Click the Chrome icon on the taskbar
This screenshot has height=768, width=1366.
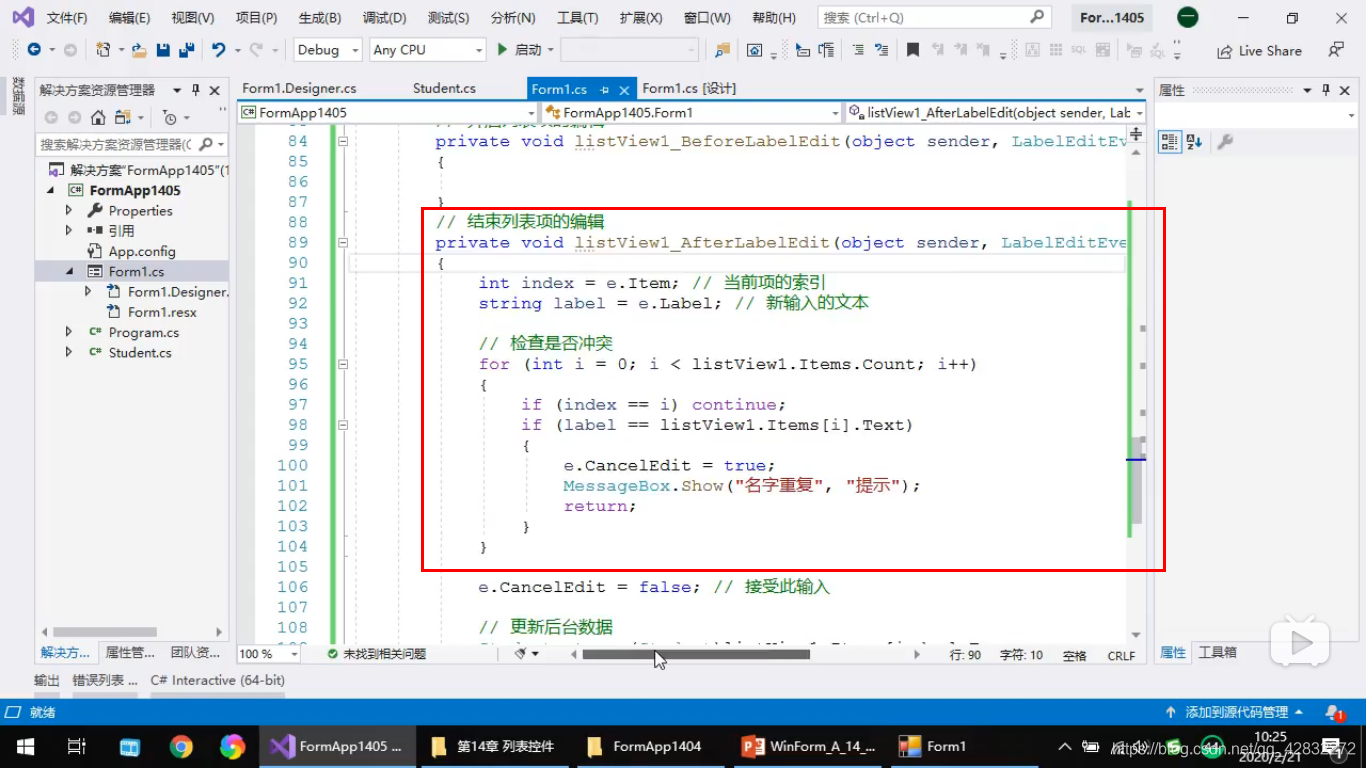tap(181, 746)
